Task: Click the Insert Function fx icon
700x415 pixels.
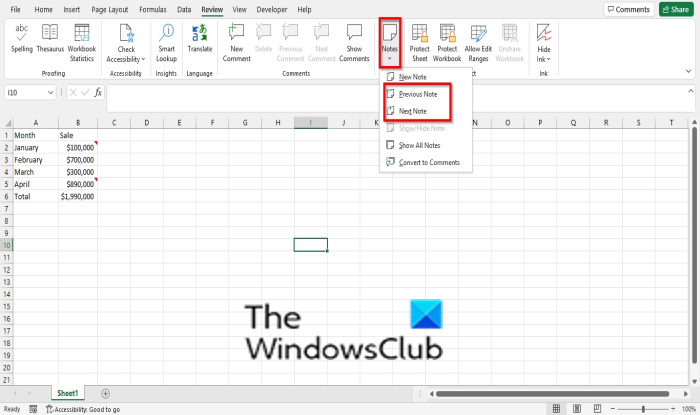Action: pos(98,92)
